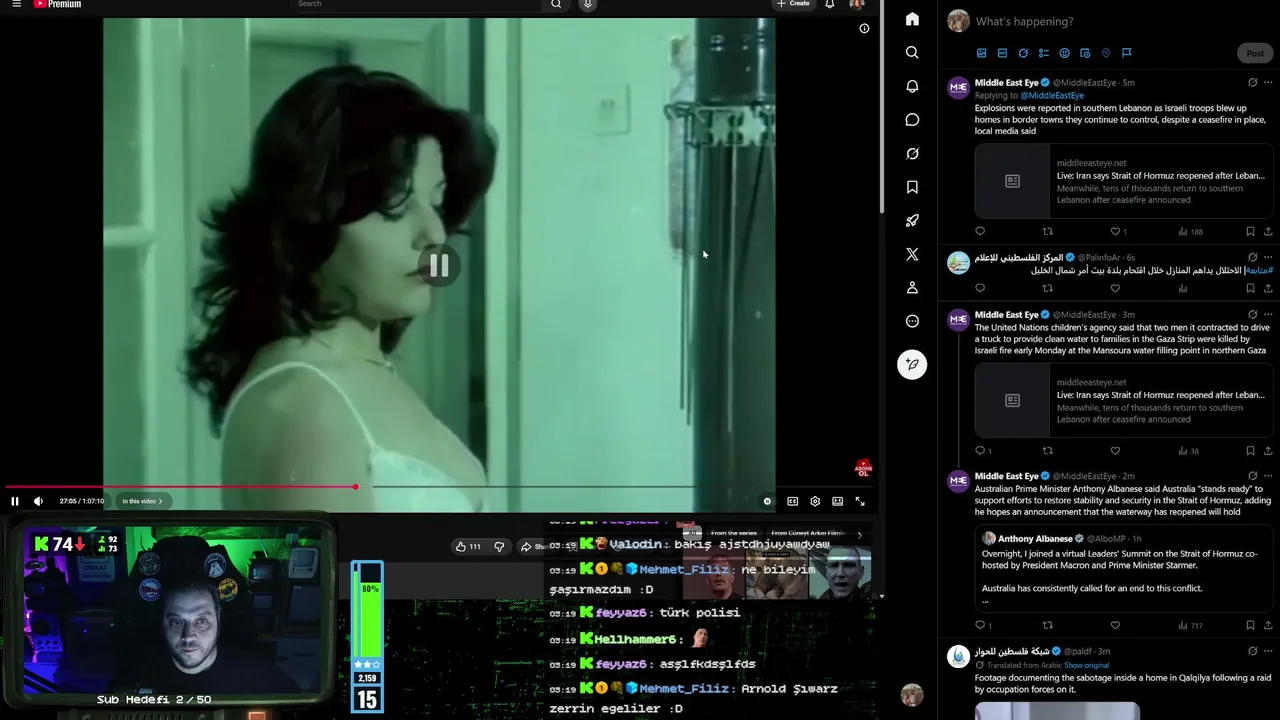Open the emoji picker for the post
Image resolution: width=1280 pixels, height=720 pixels.
[x=1064, y=53]
